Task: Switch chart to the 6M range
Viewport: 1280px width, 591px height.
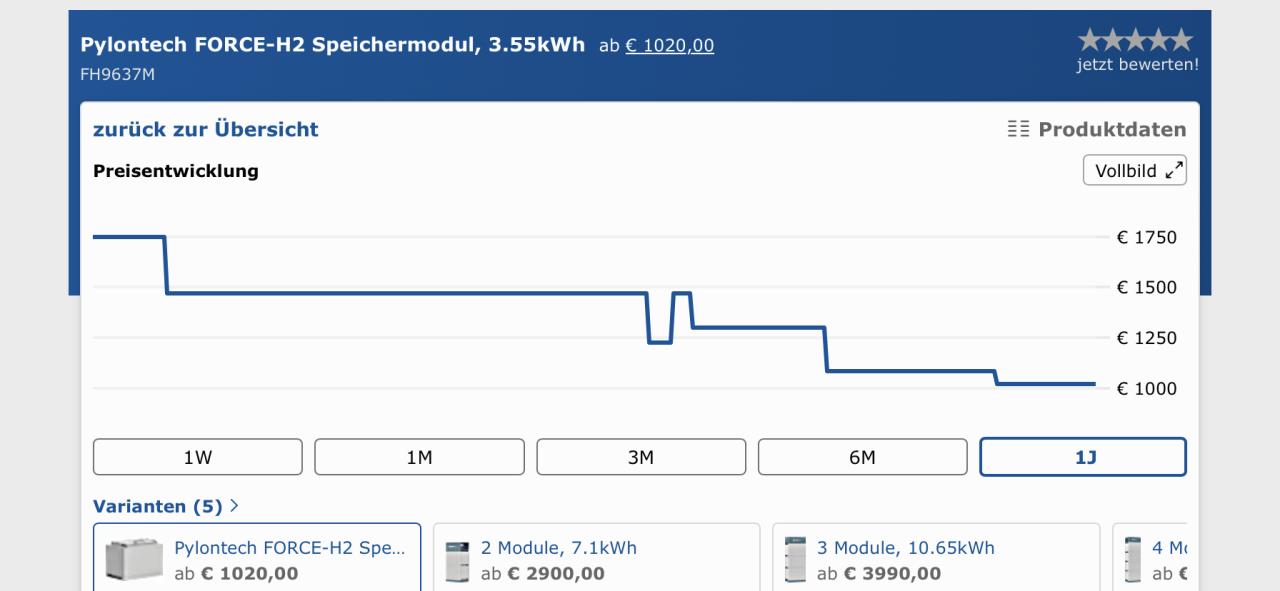Action: [x=863, y=457]
